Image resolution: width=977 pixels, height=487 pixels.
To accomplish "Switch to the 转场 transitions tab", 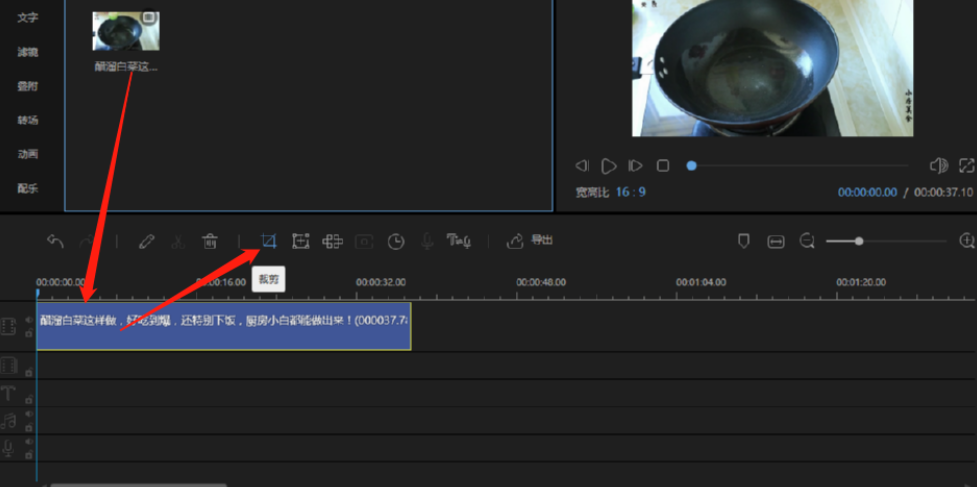I will [x=27, y=120].
